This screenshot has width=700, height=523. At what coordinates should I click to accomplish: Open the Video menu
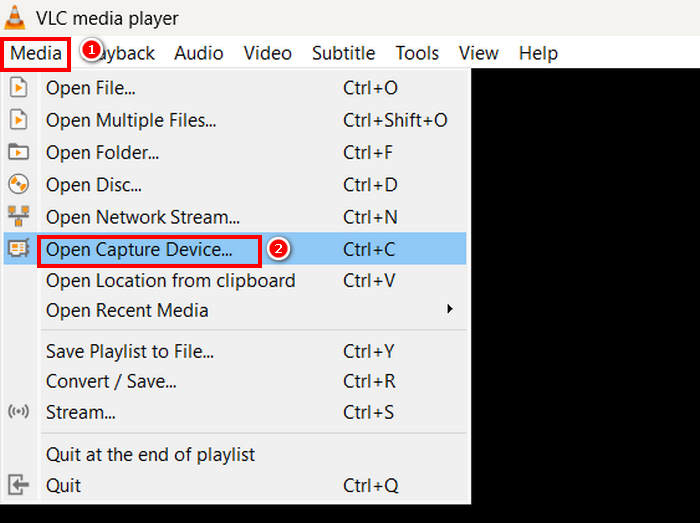pyautogui.click(x=267, y=53)
